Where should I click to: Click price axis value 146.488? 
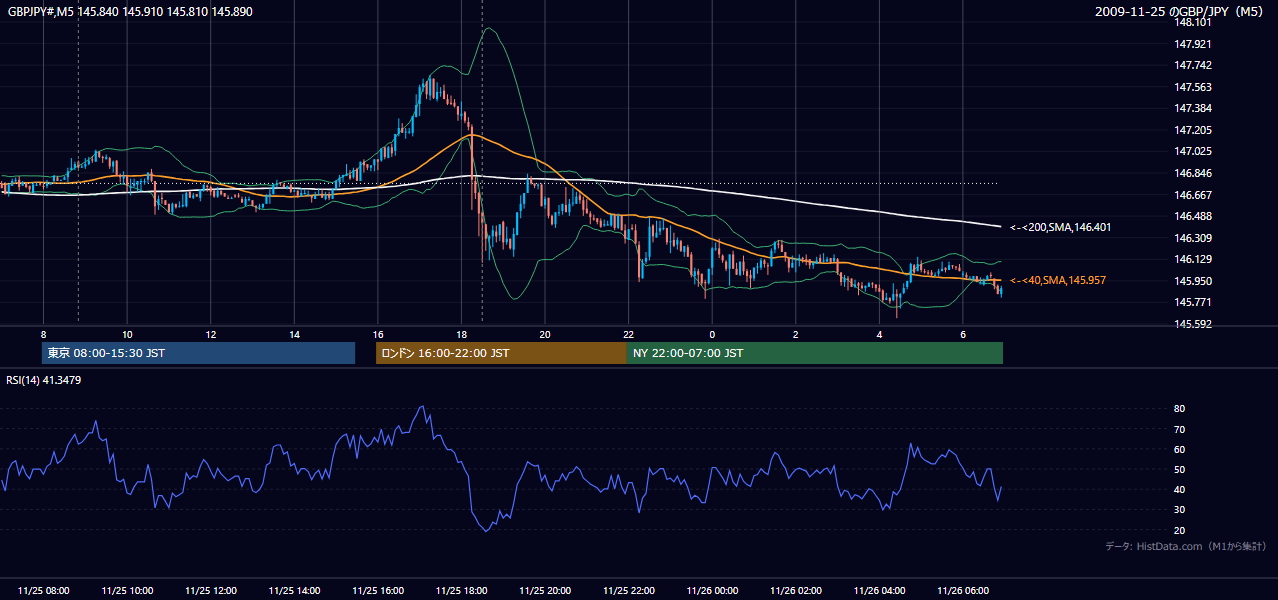1193,216
